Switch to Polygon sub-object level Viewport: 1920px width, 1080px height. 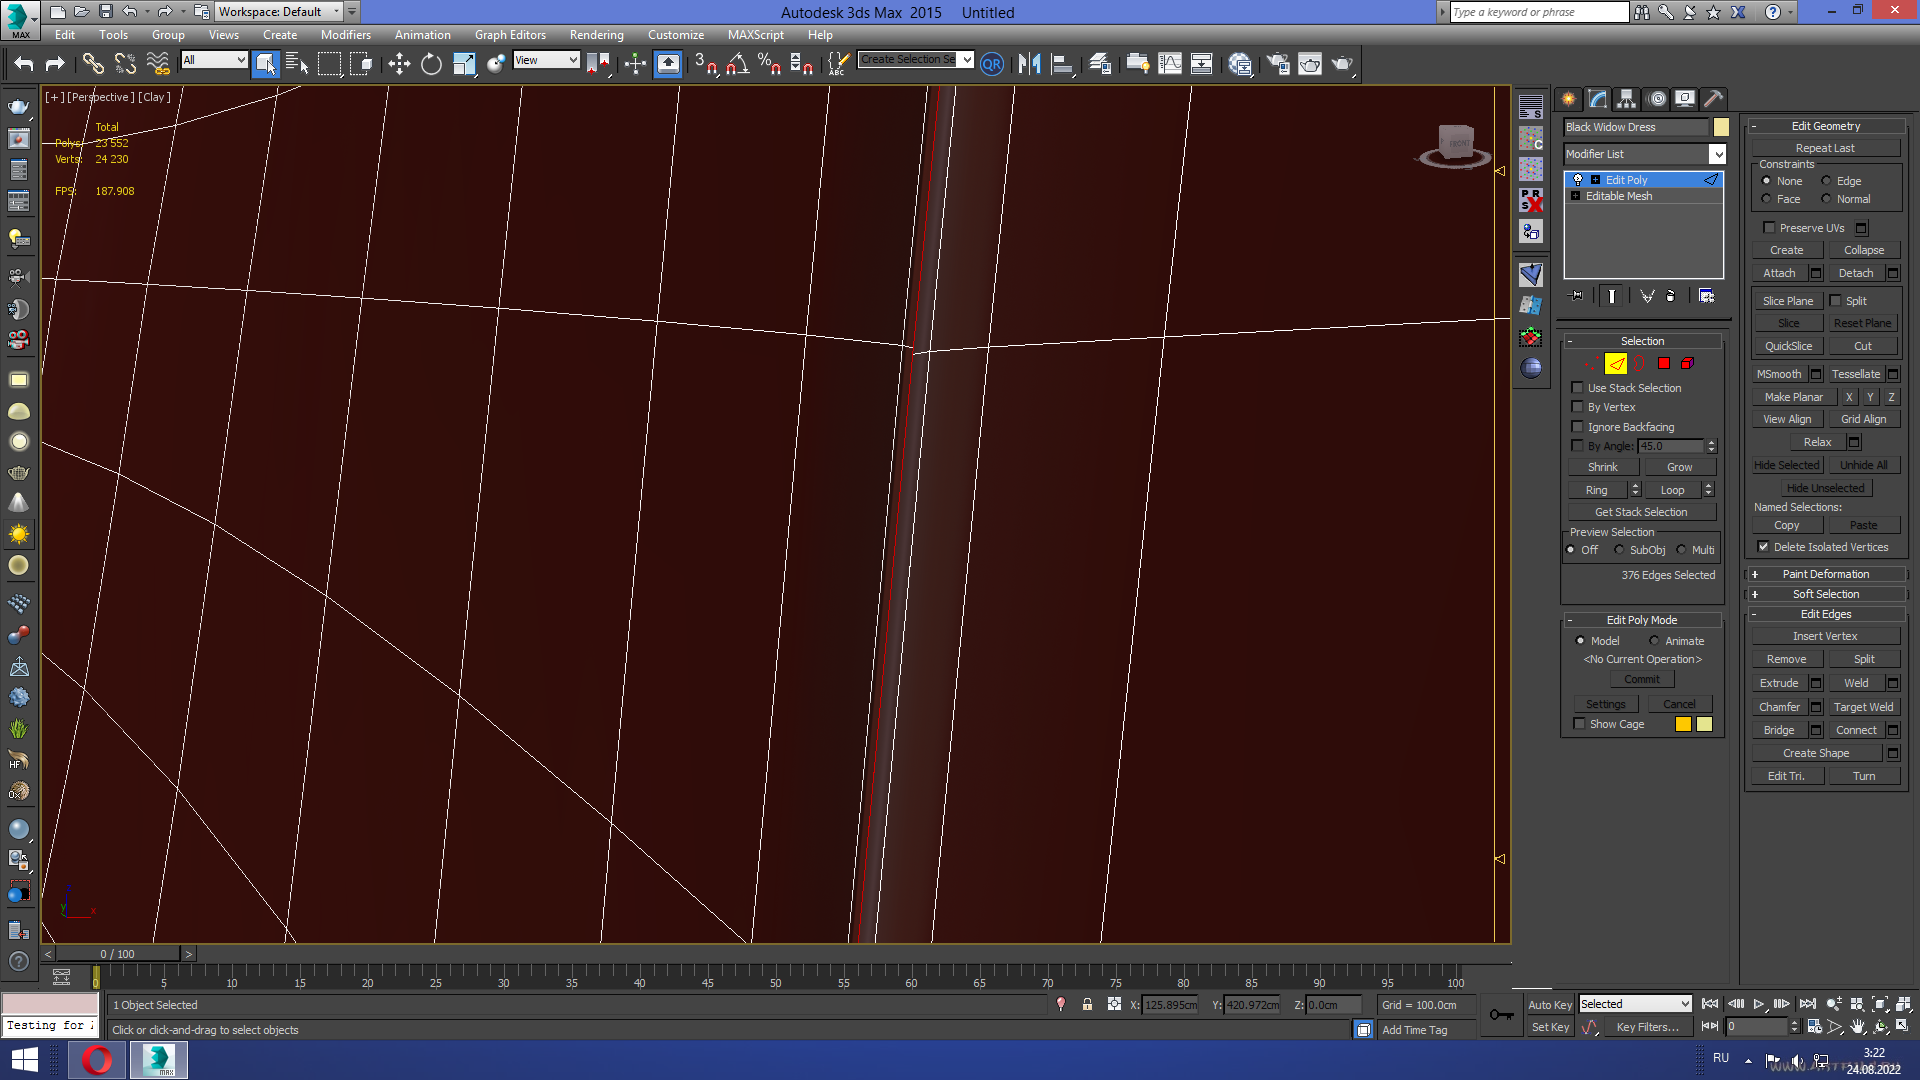(x=1664, y=364)
